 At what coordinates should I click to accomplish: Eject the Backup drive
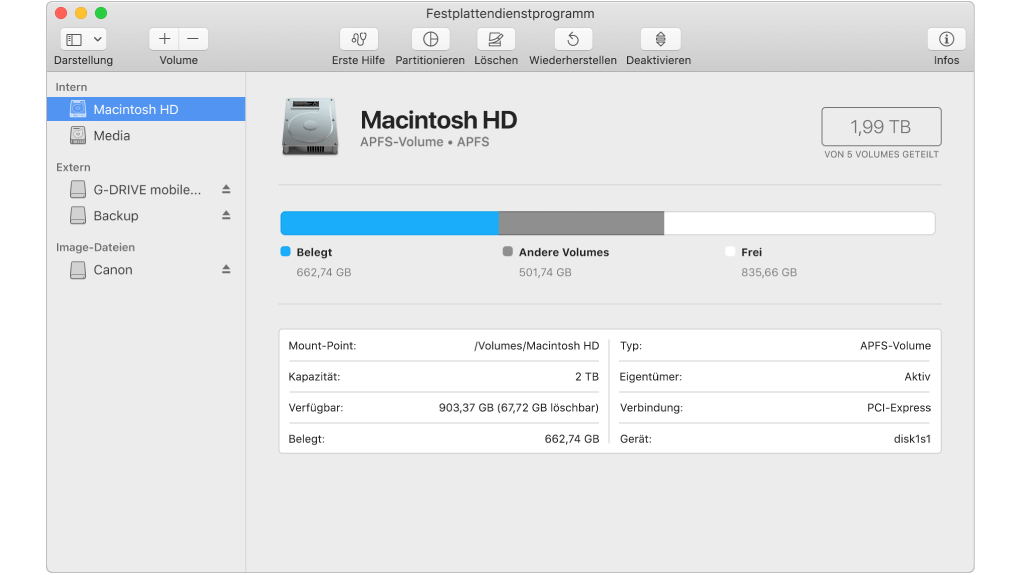[x=226, y=215]
